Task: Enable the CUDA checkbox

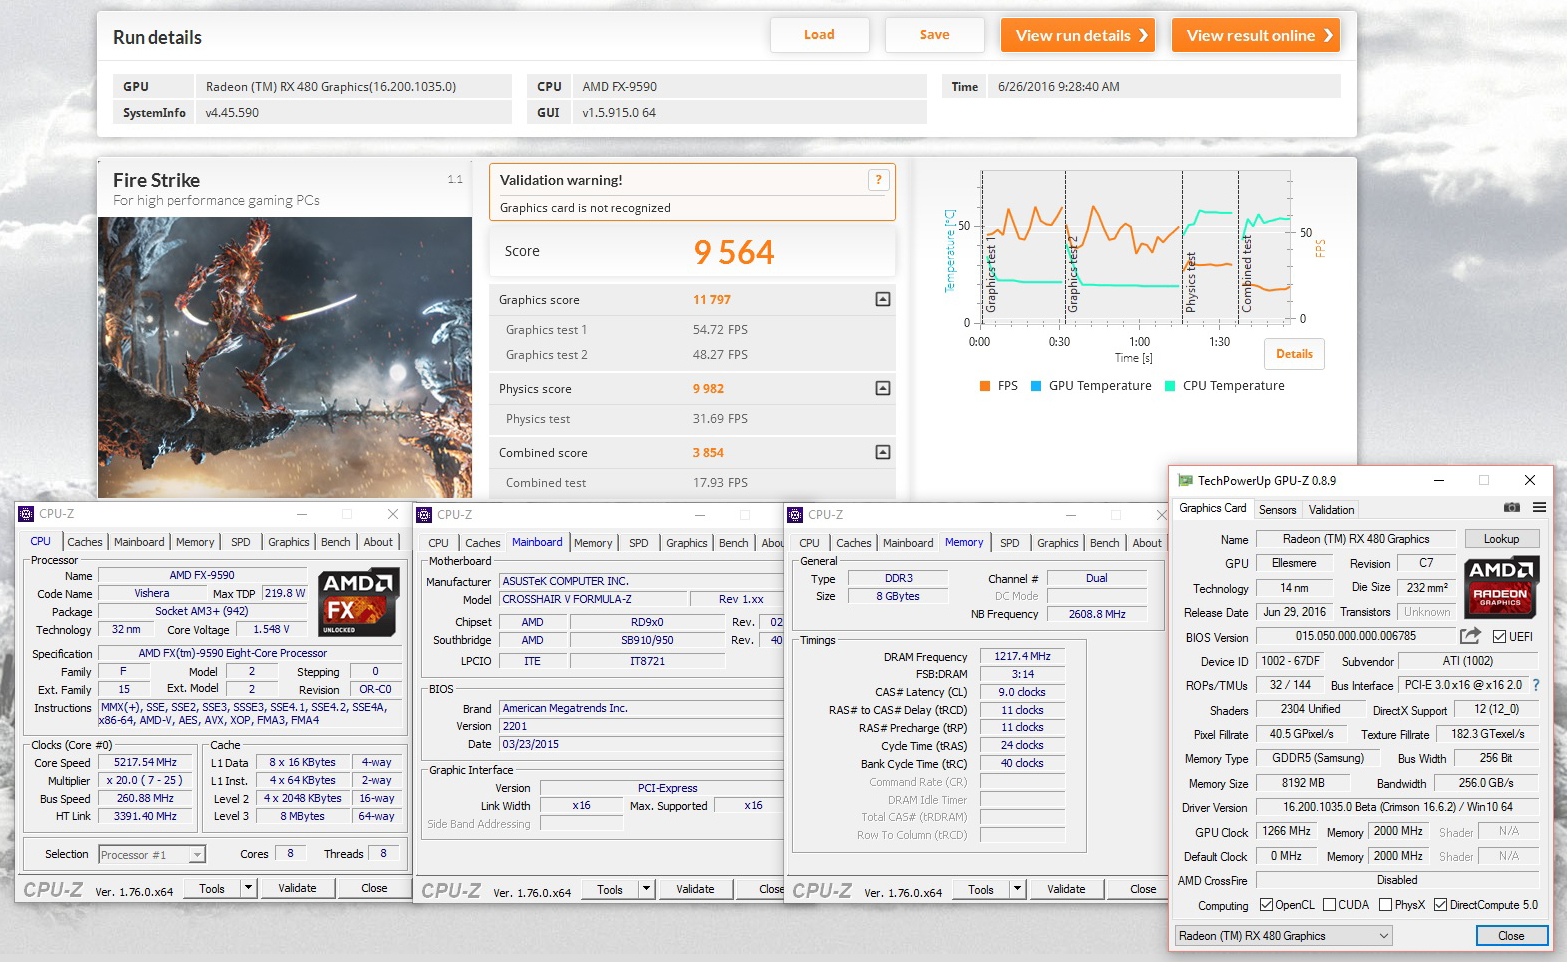Action: 1329,905
